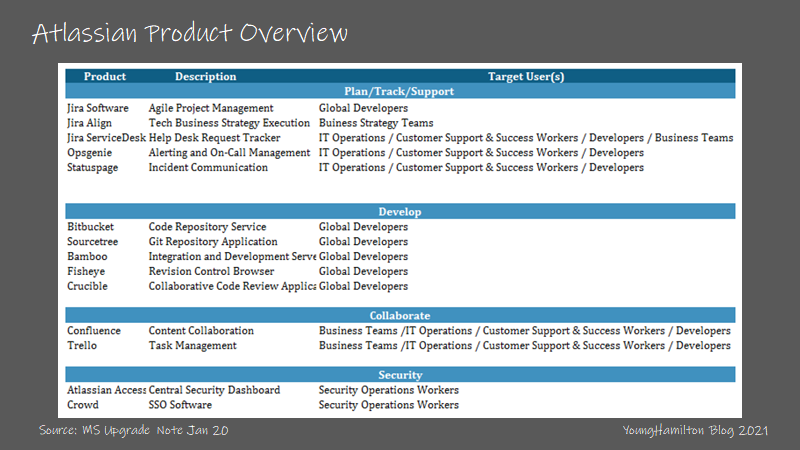
Task: Click 'Help Desk Request Tracker' description
Action: tap(214, 138)
